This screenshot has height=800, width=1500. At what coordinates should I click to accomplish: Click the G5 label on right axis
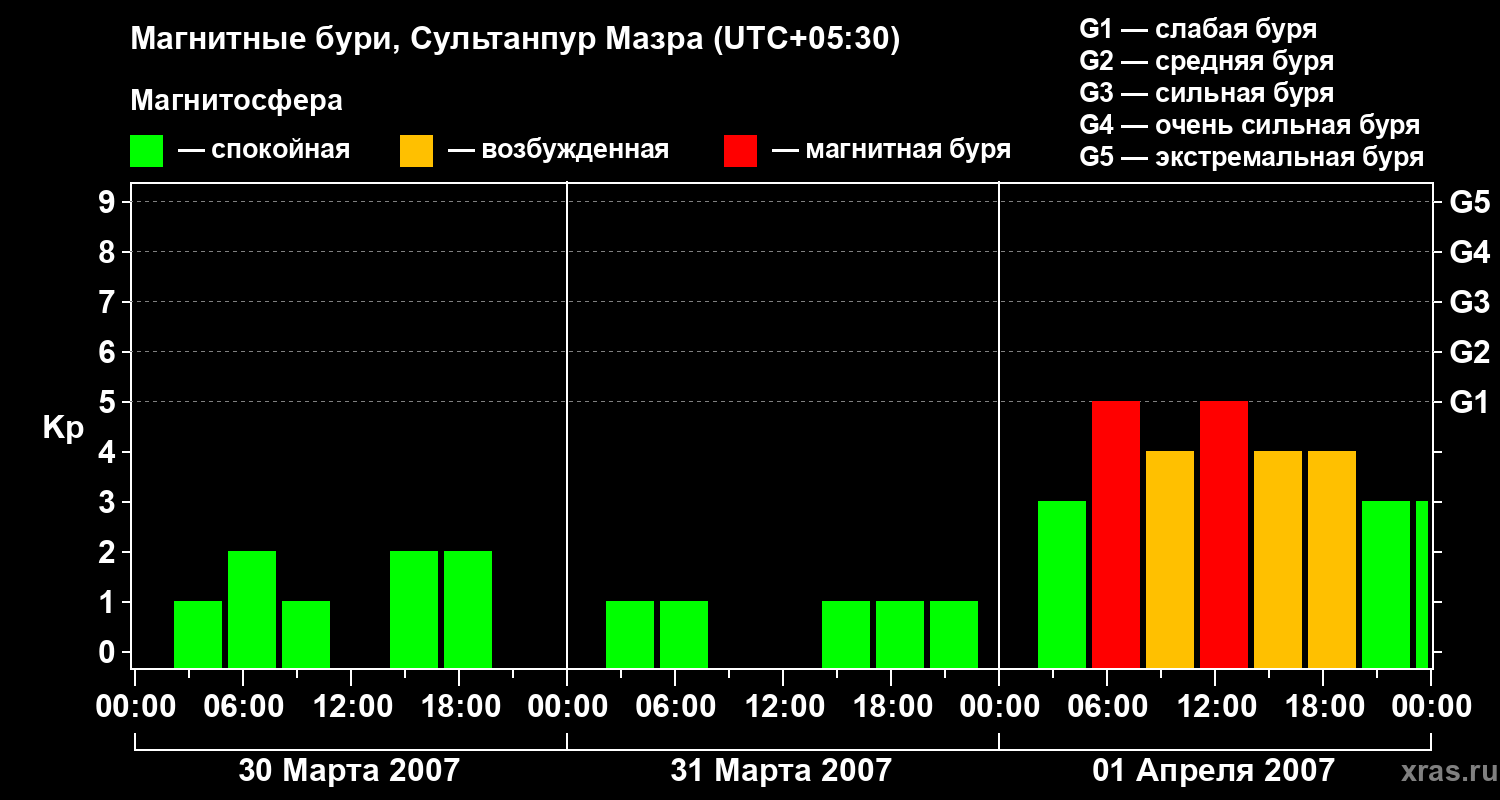click(1470, 202)
